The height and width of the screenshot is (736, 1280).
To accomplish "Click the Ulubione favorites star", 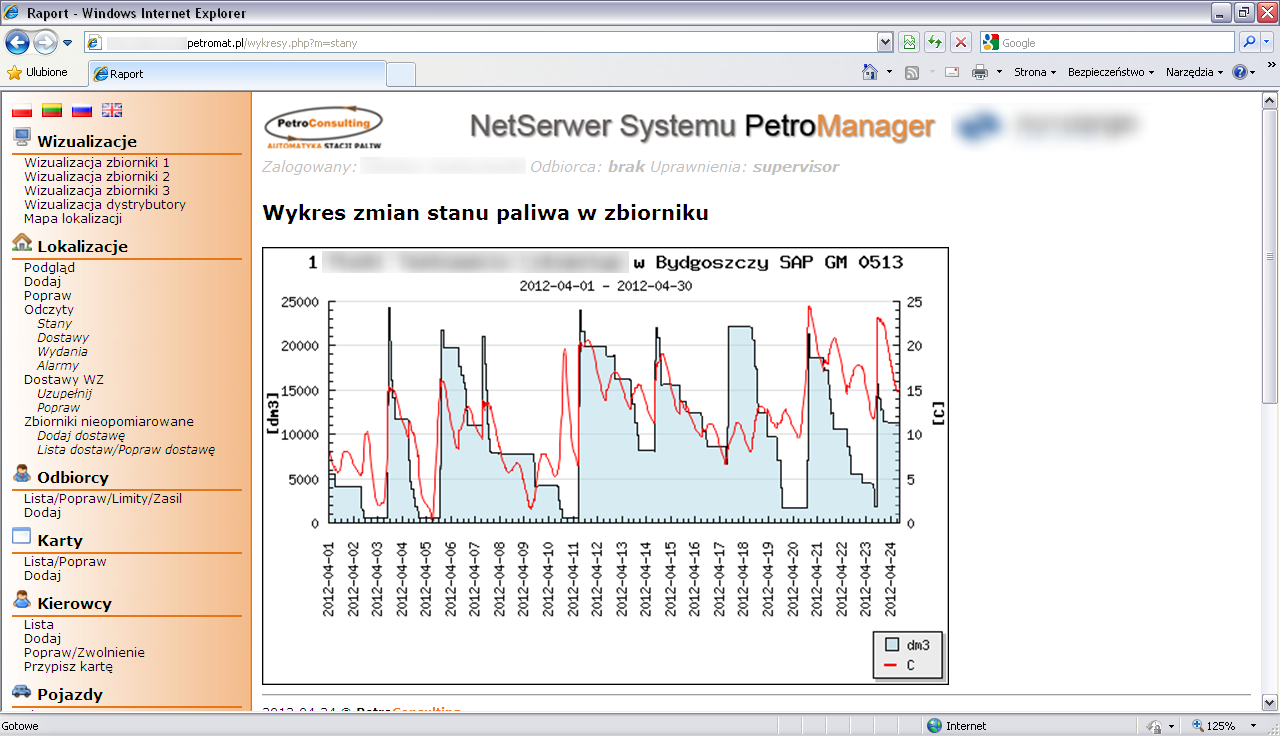I will [x=14, y=73].
